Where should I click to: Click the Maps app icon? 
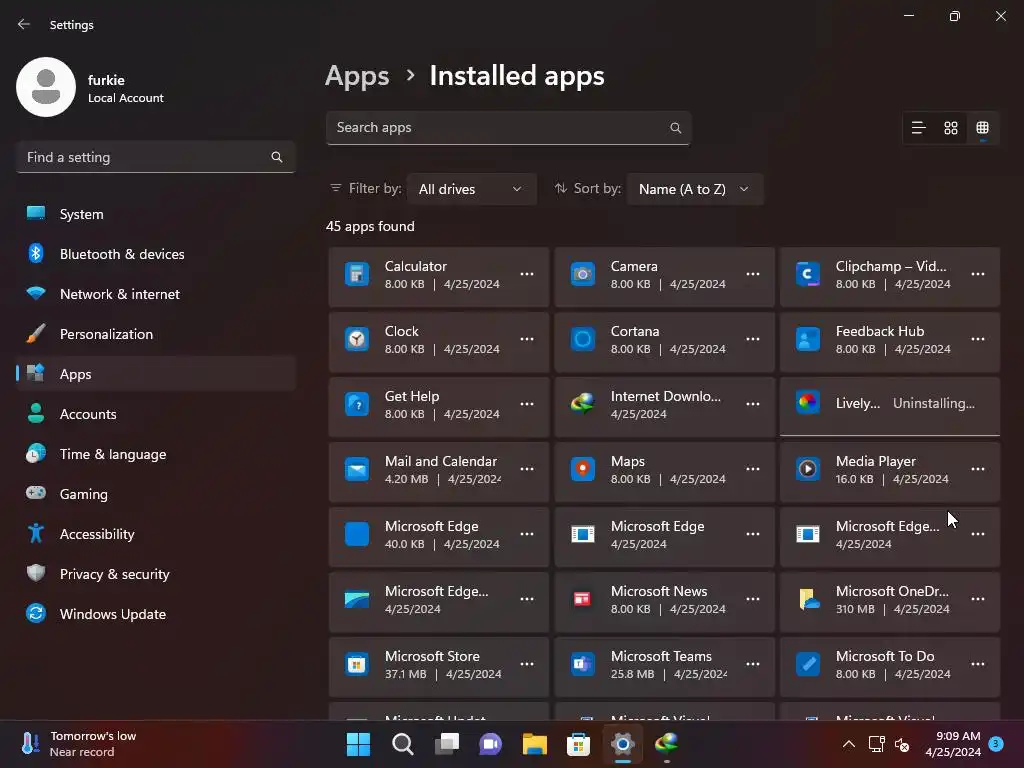click(x=583, y=469)
